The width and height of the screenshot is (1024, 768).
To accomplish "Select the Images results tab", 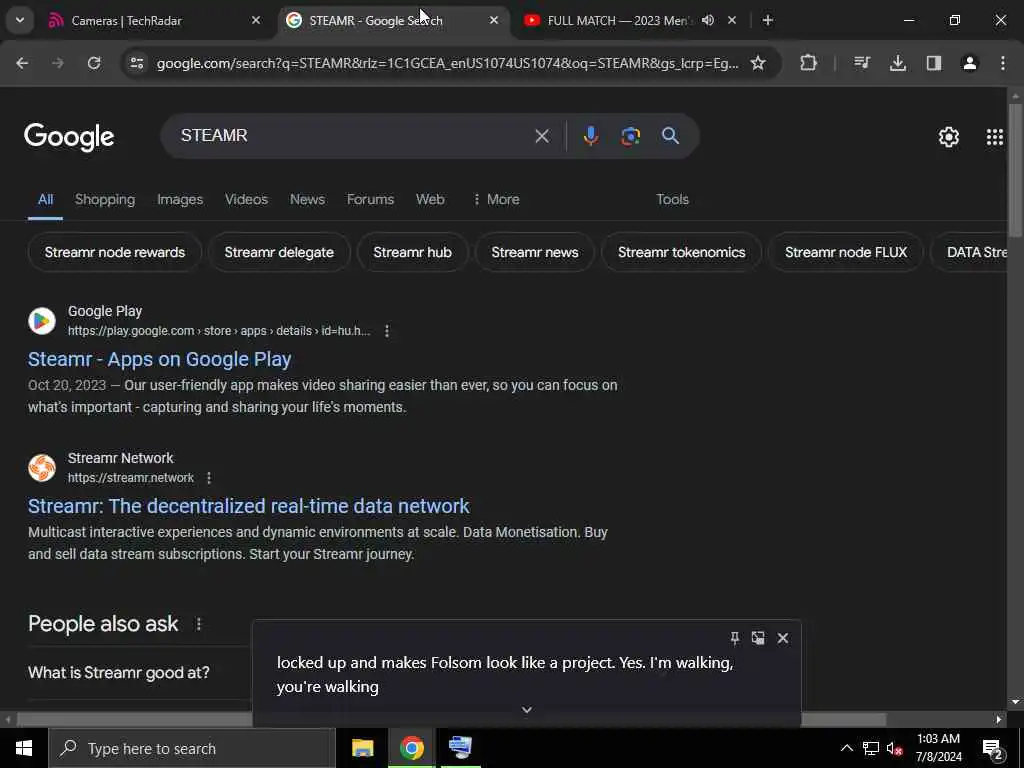I will pyautogui.click(x=180, y=199).
